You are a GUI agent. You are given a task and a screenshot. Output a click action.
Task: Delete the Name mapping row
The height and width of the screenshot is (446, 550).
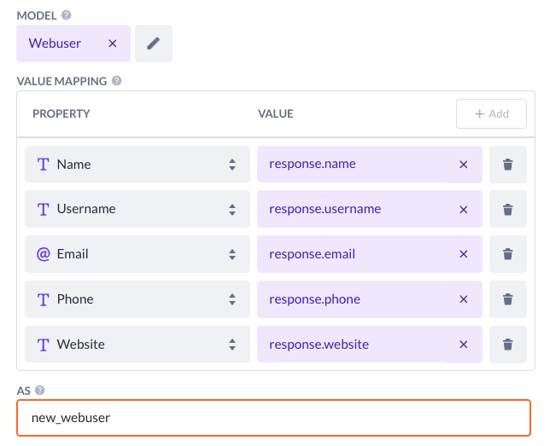[x=508, y=164]
